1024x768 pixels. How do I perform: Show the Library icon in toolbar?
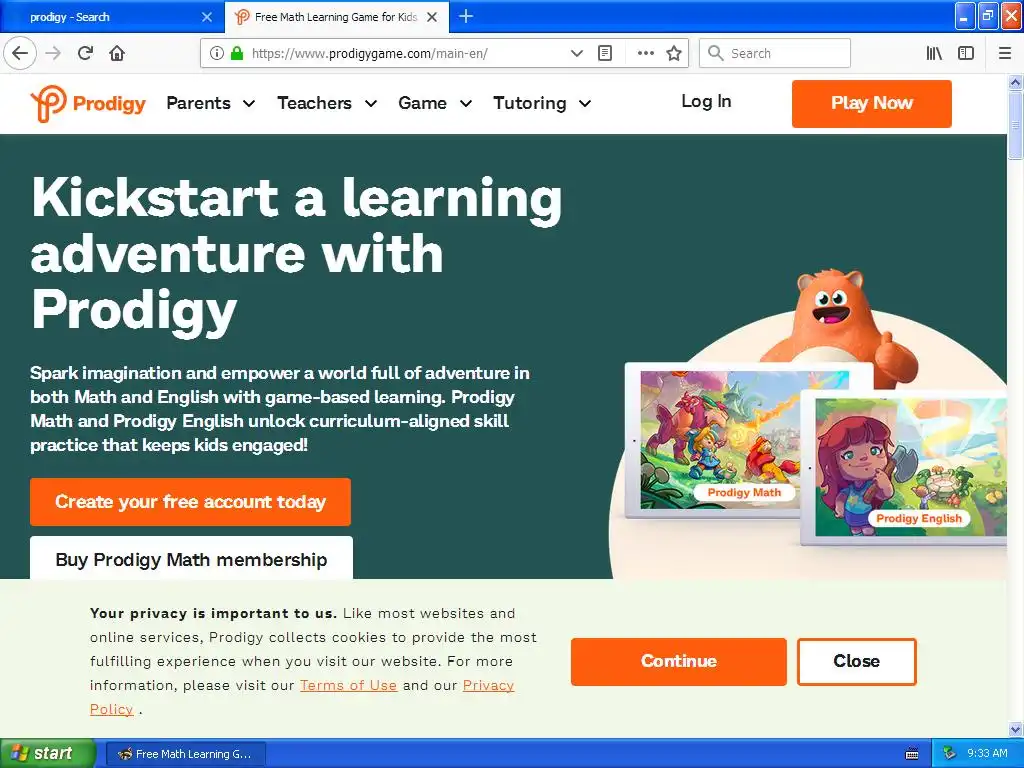click(x=934, y=54)
